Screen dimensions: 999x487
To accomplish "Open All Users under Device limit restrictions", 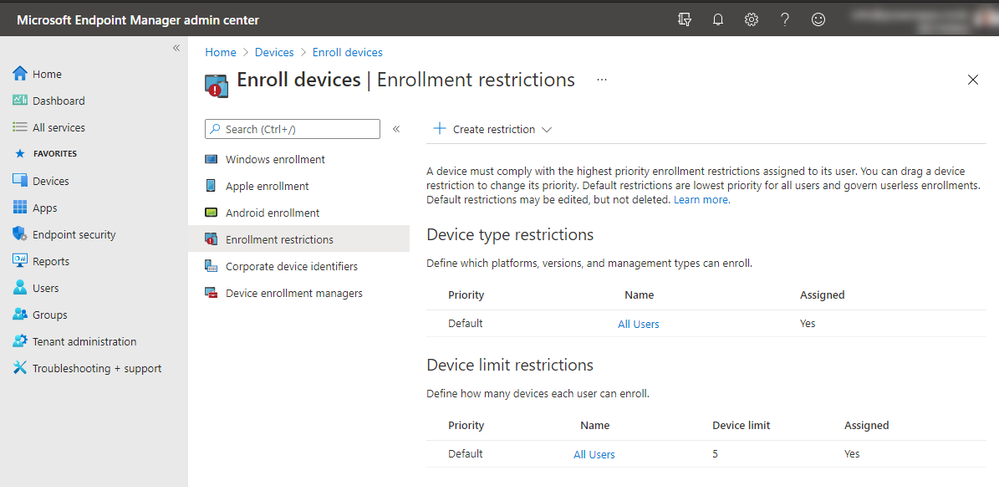I will tap(594, 454).
